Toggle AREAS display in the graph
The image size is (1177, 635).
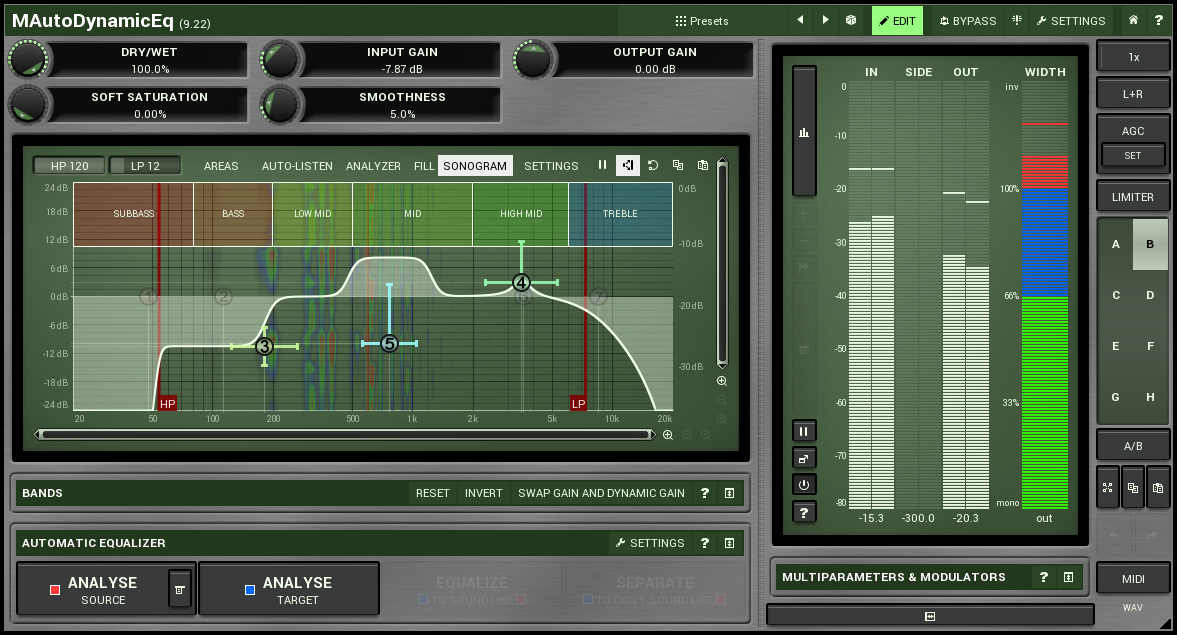pyautogui.click(x=221, y=166)
